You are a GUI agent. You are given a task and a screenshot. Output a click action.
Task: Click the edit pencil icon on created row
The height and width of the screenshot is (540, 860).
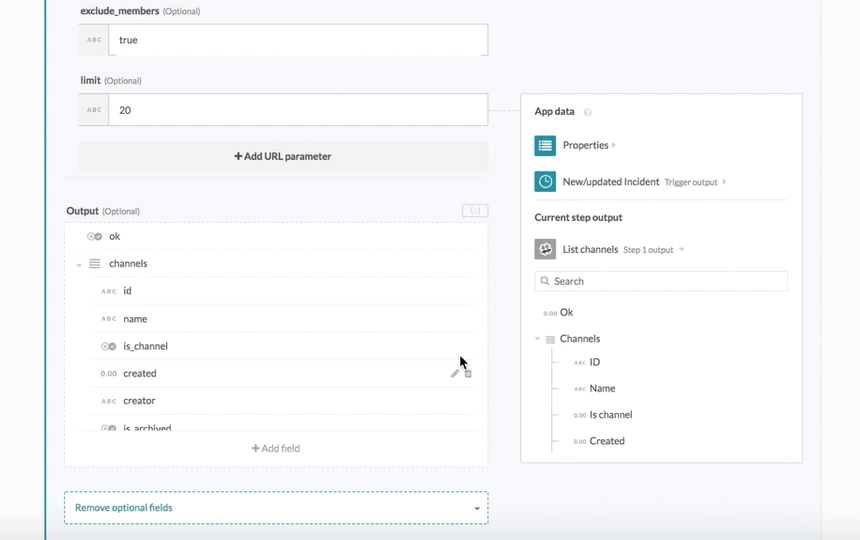point(455,374)
